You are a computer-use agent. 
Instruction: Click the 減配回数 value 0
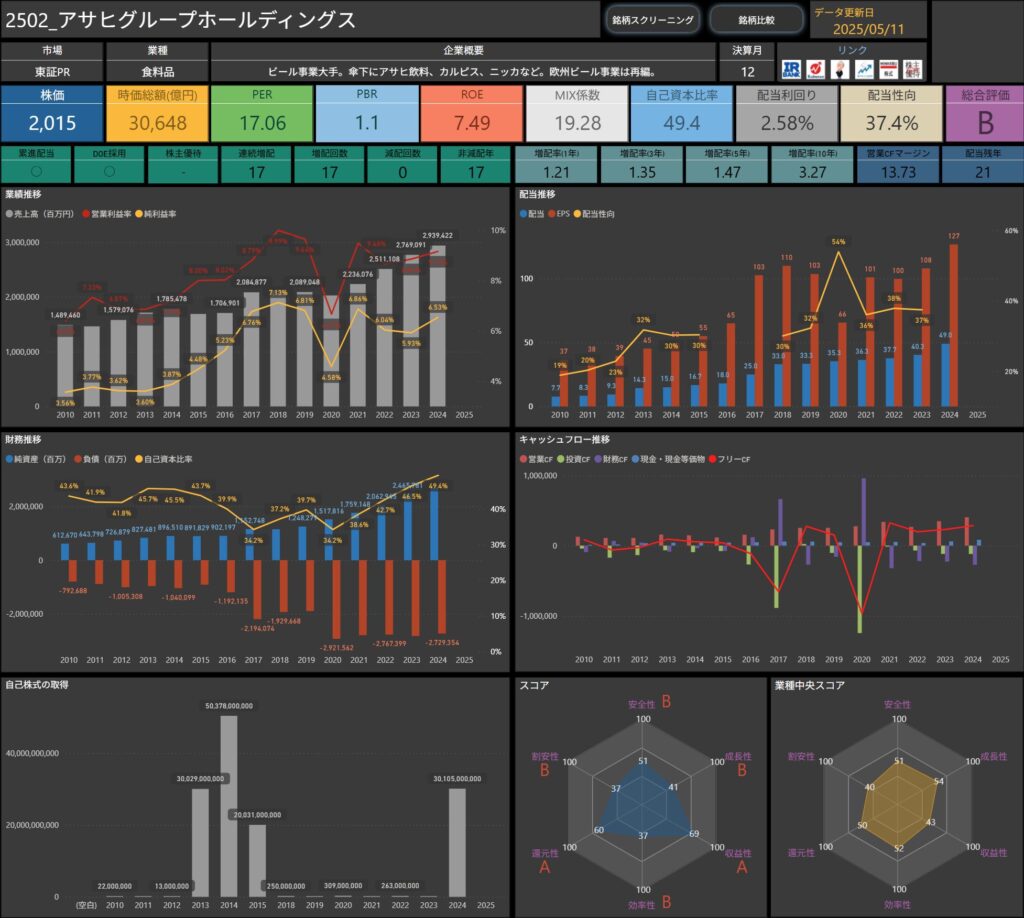pos(403,172)
